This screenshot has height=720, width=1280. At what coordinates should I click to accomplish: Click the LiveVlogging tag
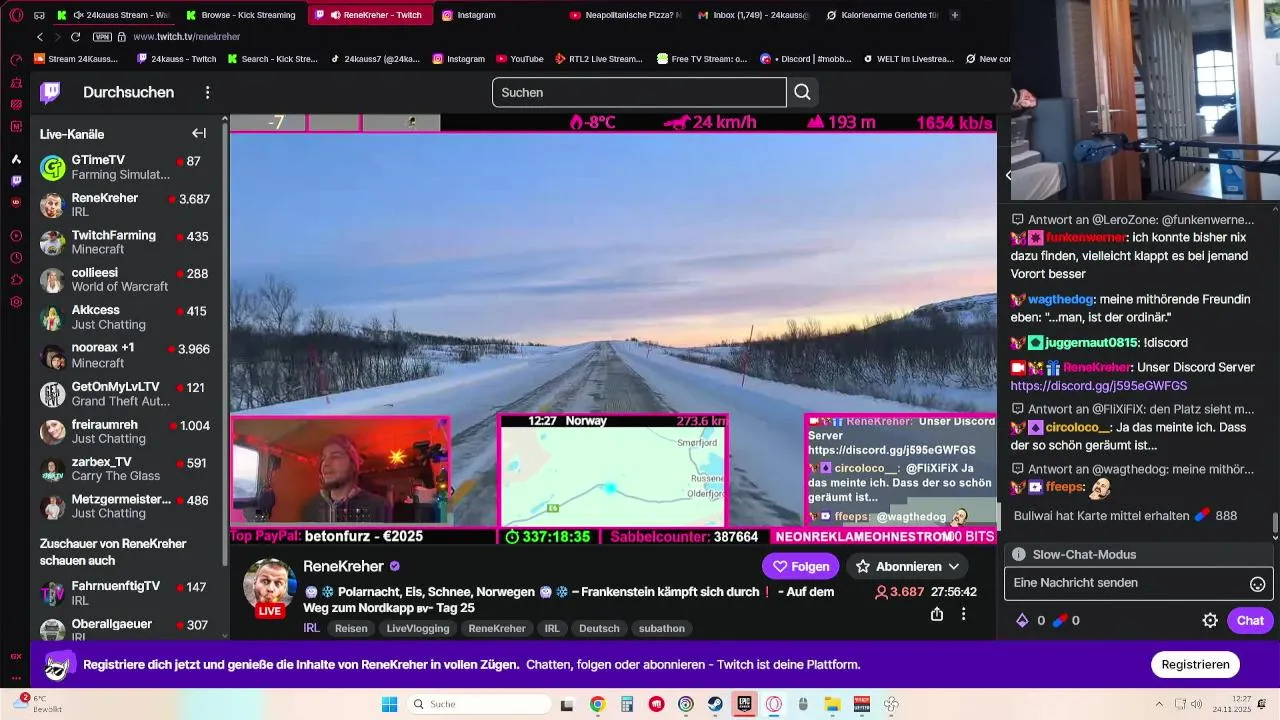418,629
